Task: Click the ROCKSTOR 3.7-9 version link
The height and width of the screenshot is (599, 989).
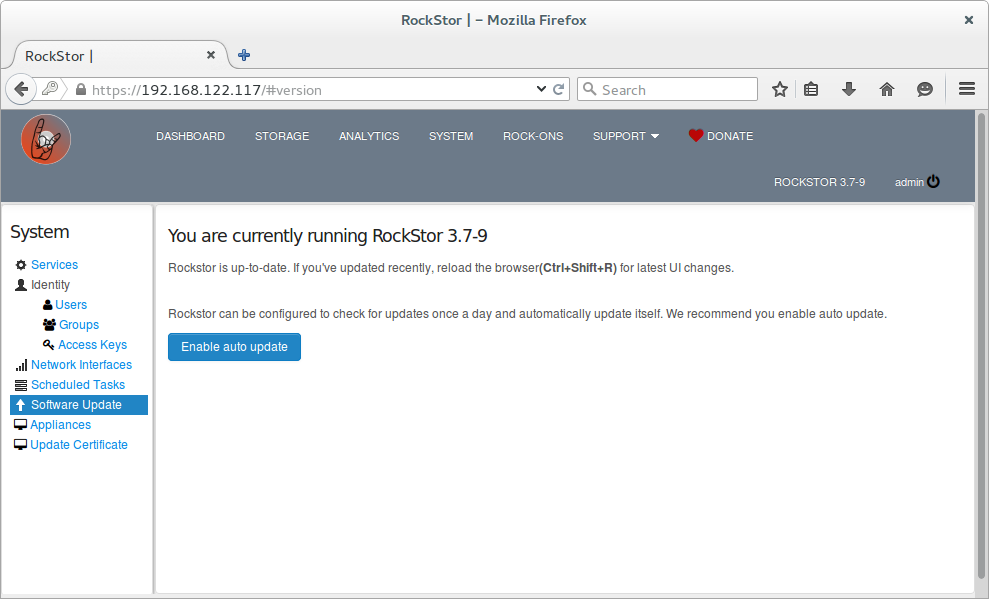Action: (x=819, y=182)
